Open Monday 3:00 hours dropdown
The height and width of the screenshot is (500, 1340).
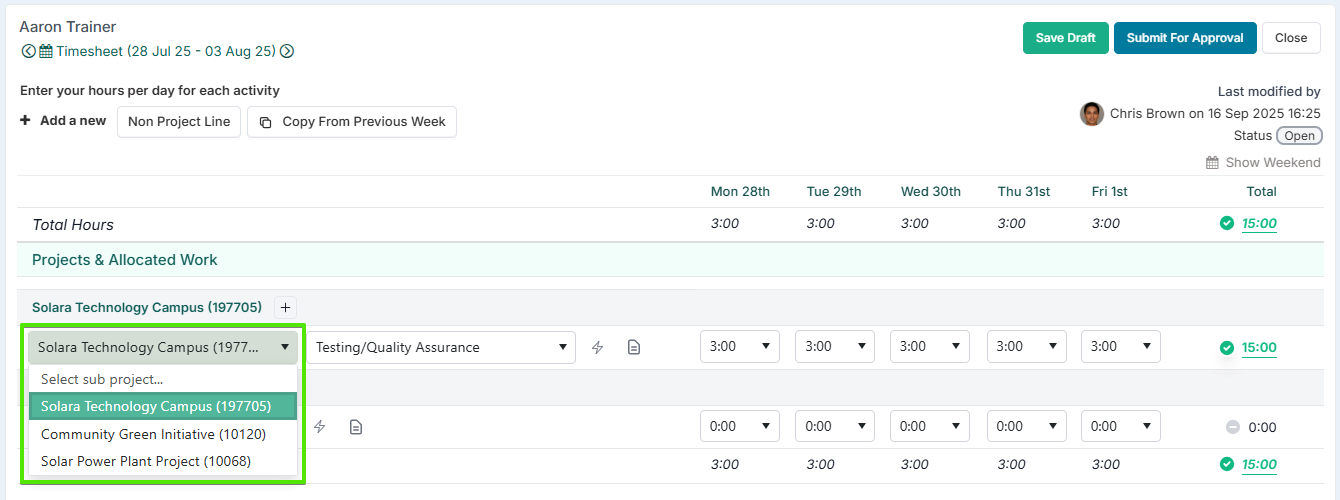pos(740,347)
